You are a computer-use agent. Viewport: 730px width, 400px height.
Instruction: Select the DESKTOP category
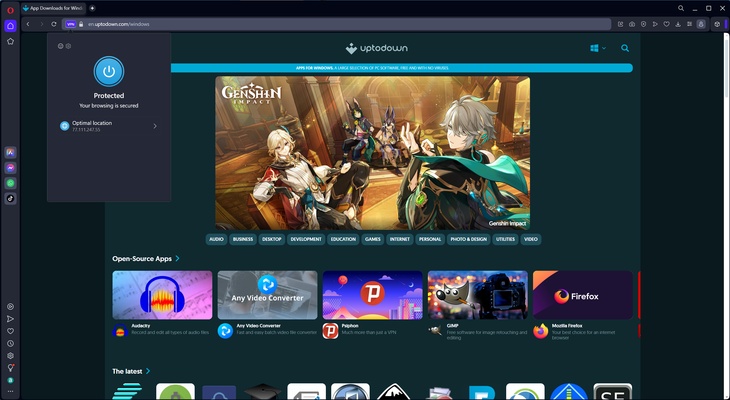(272, 239)
